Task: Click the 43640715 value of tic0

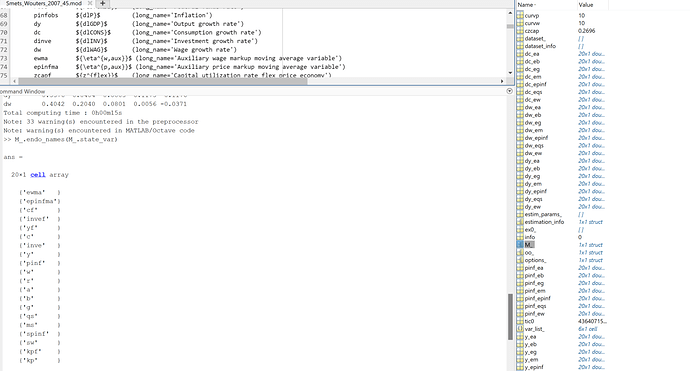Action: pyautogui.click(x=592, y=321)
